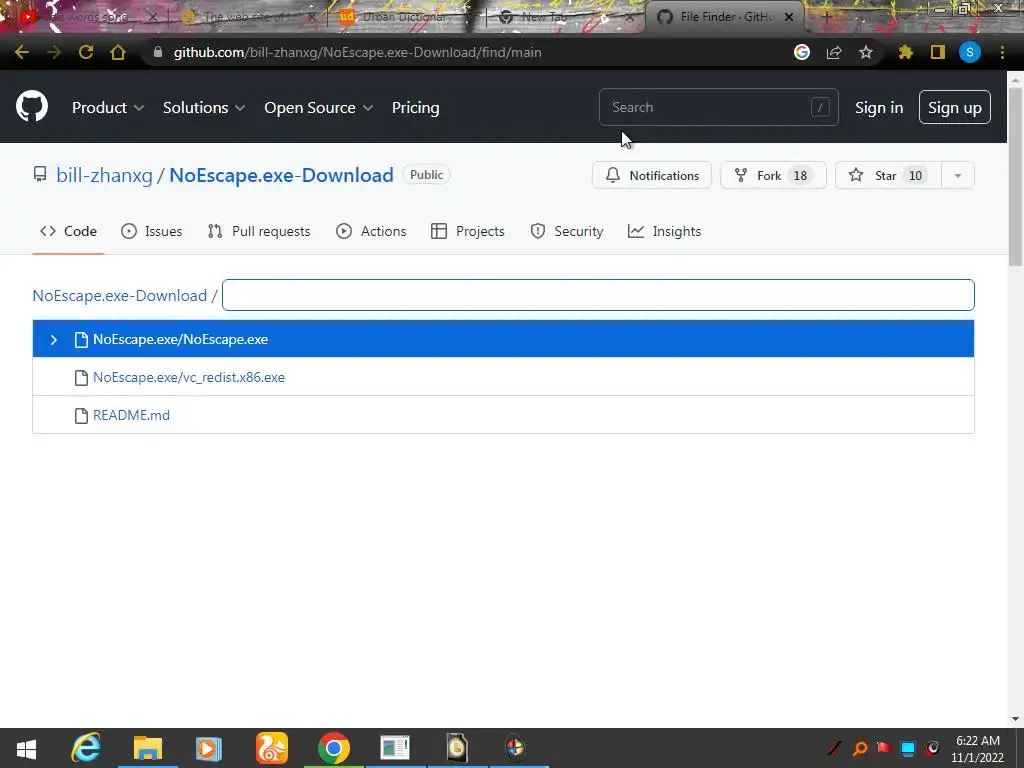Open the Actions tab

[x=371, y=231]
